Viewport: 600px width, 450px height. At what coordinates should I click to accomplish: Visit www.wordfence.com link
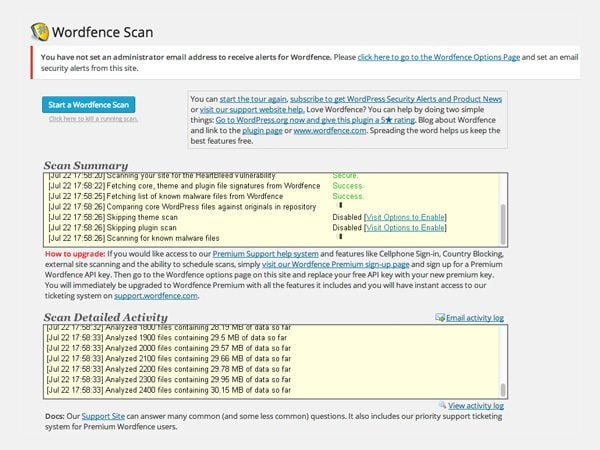pyautogui.click(x=330, y=130)
